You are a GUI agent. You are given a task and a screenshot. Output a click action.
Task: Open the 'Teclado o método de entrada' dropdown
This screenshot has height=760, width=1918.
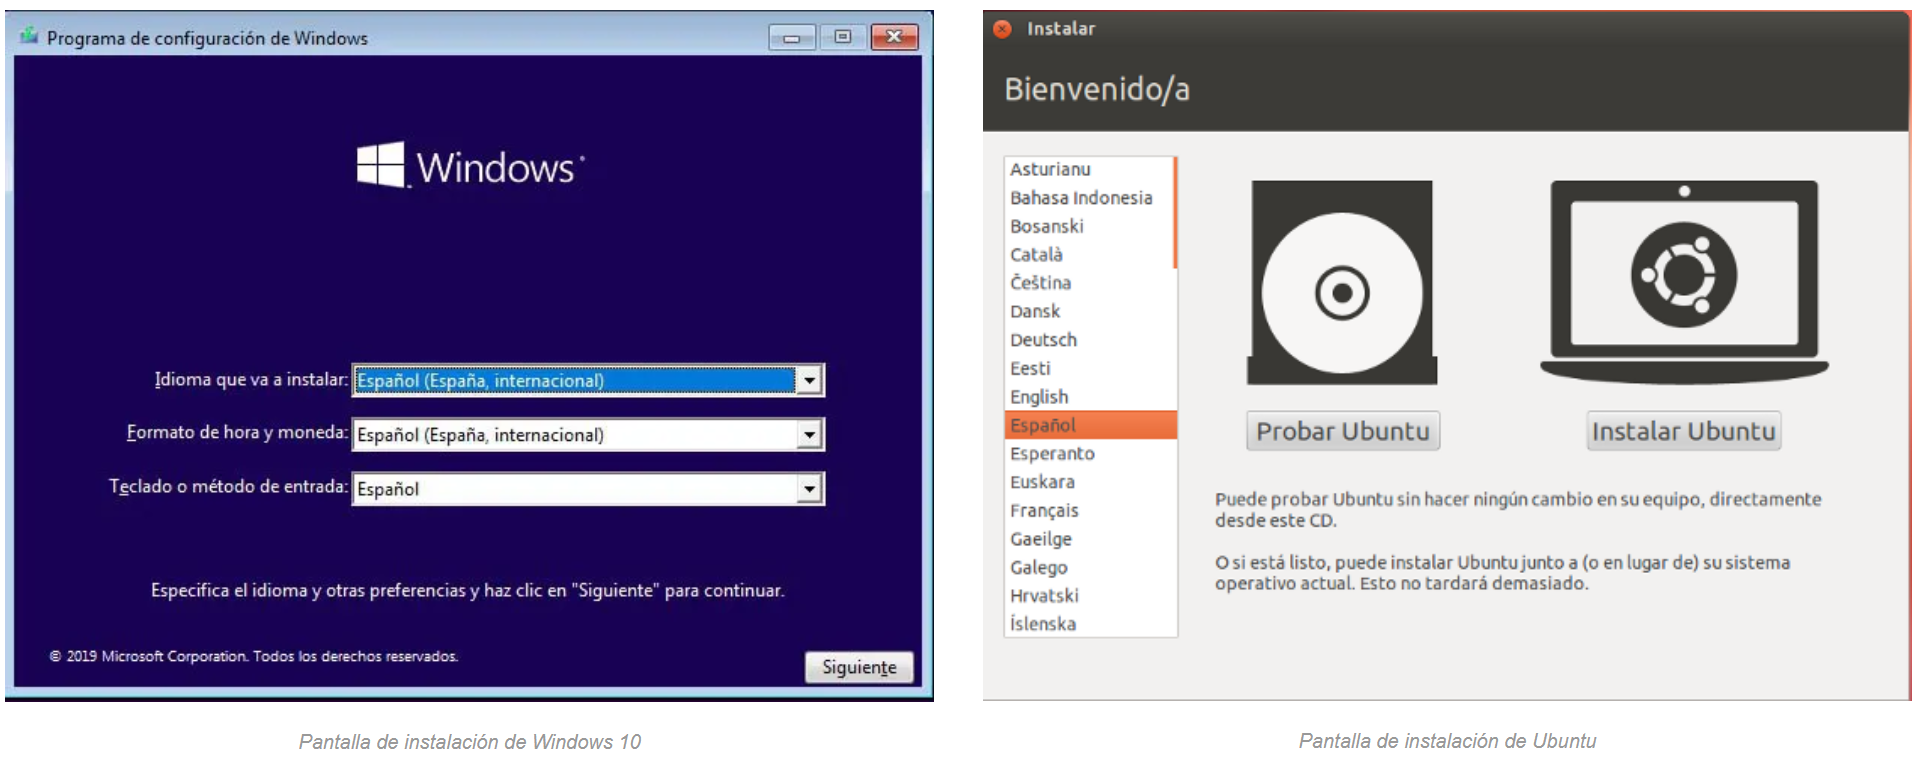[x=809, y=488]
